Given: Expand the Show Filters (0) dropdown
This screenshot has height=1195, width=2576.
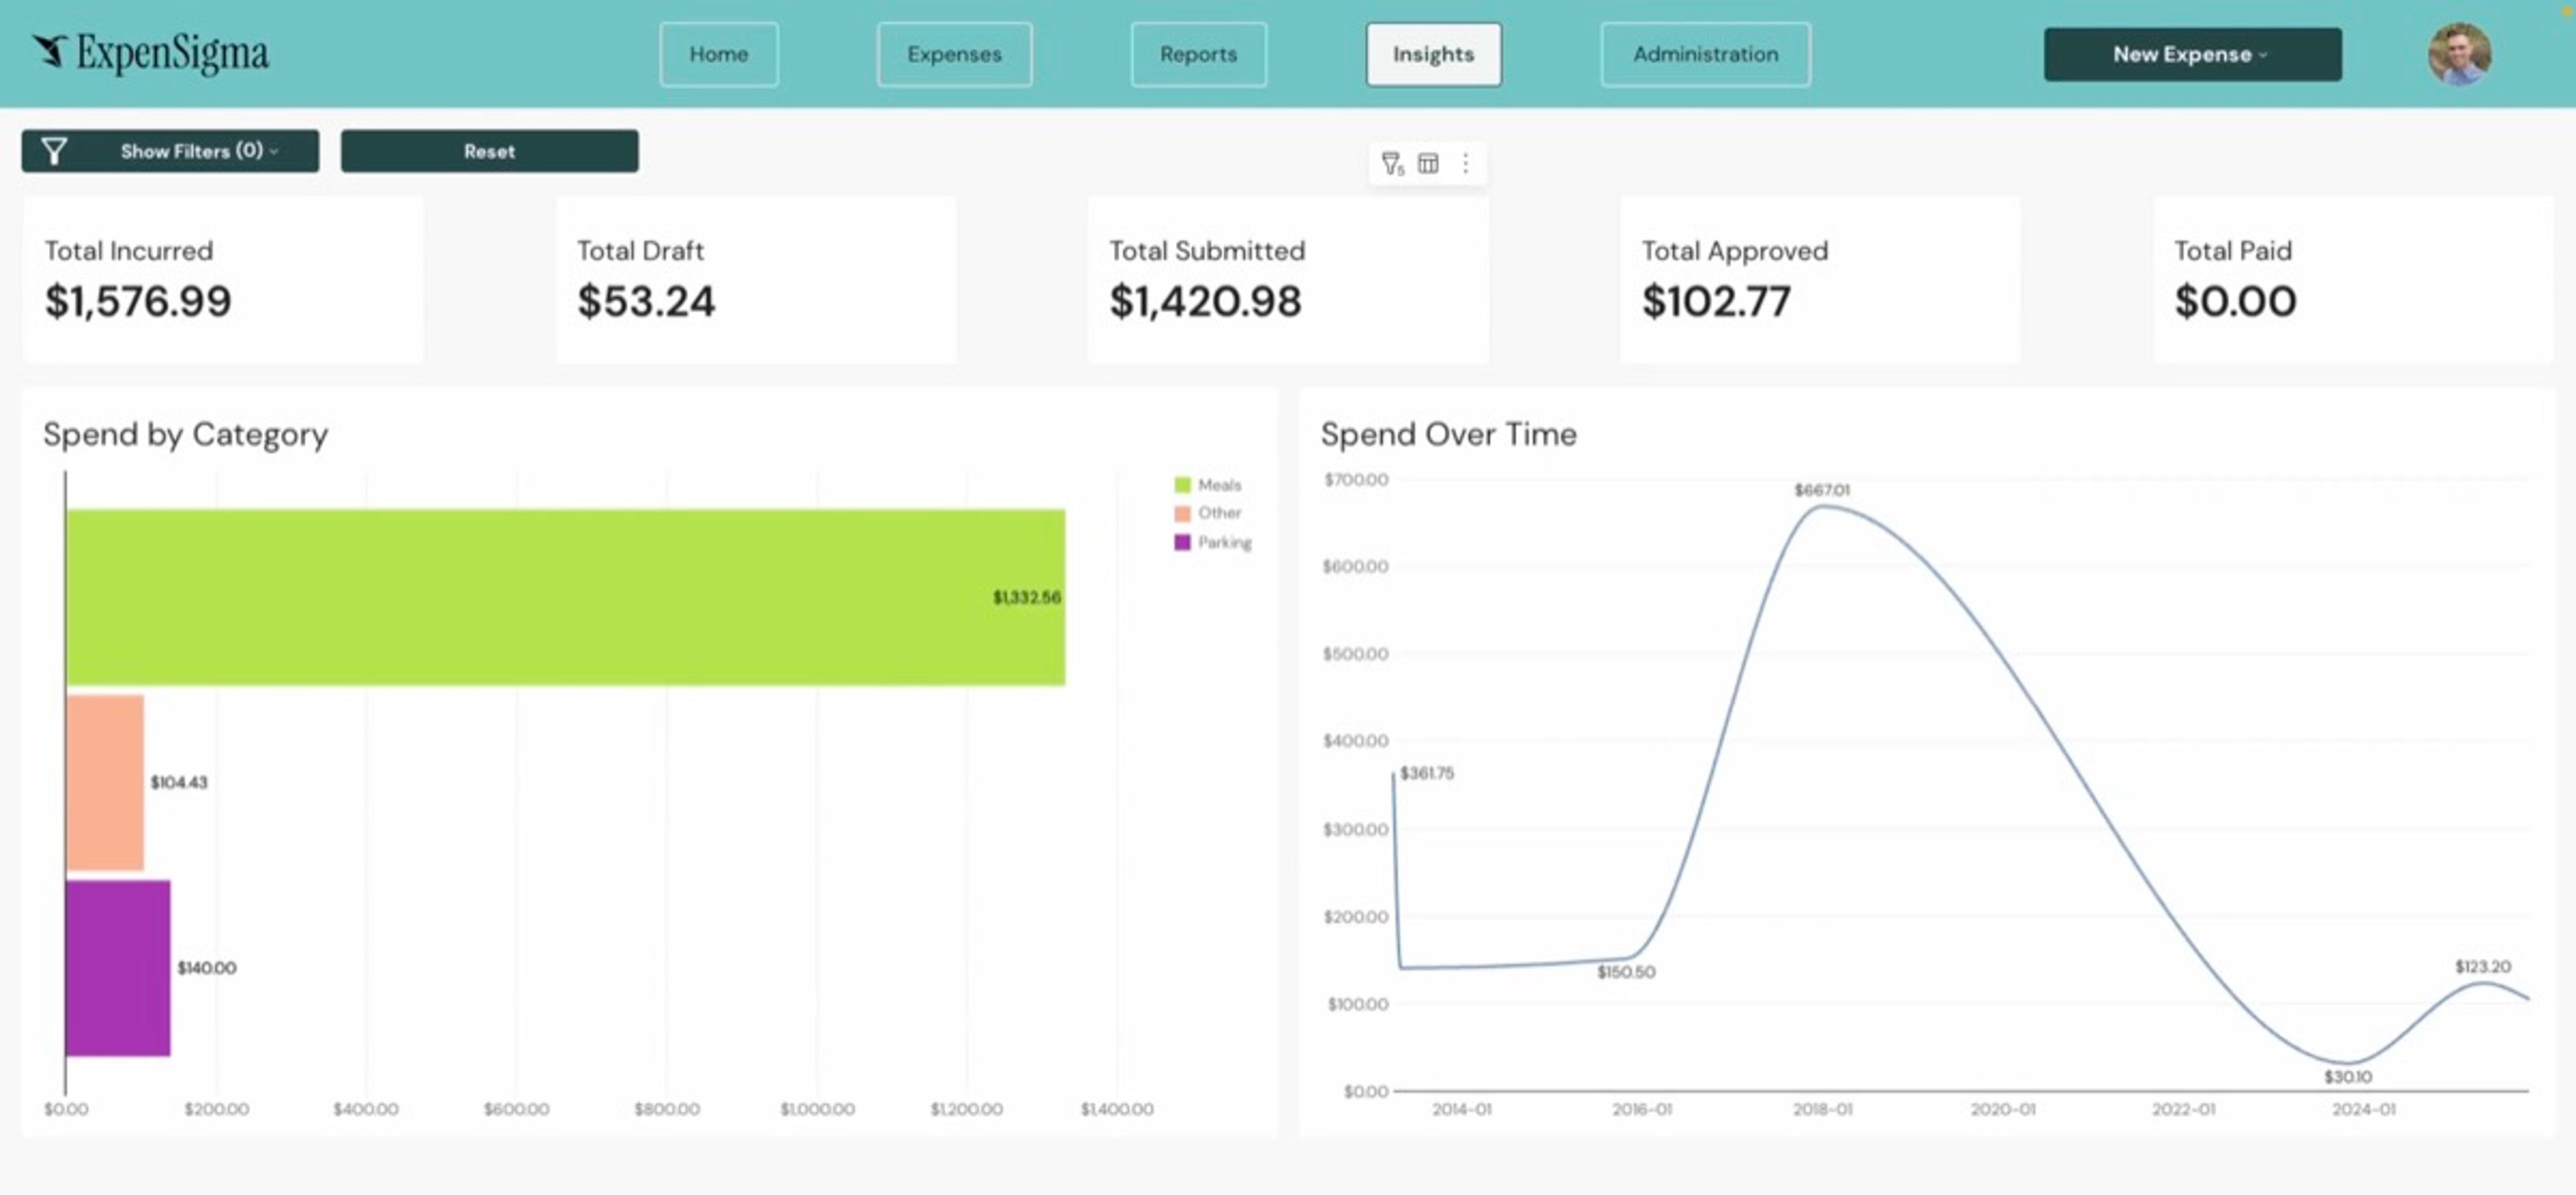Looking at the screenshot, I should point(171,151).
